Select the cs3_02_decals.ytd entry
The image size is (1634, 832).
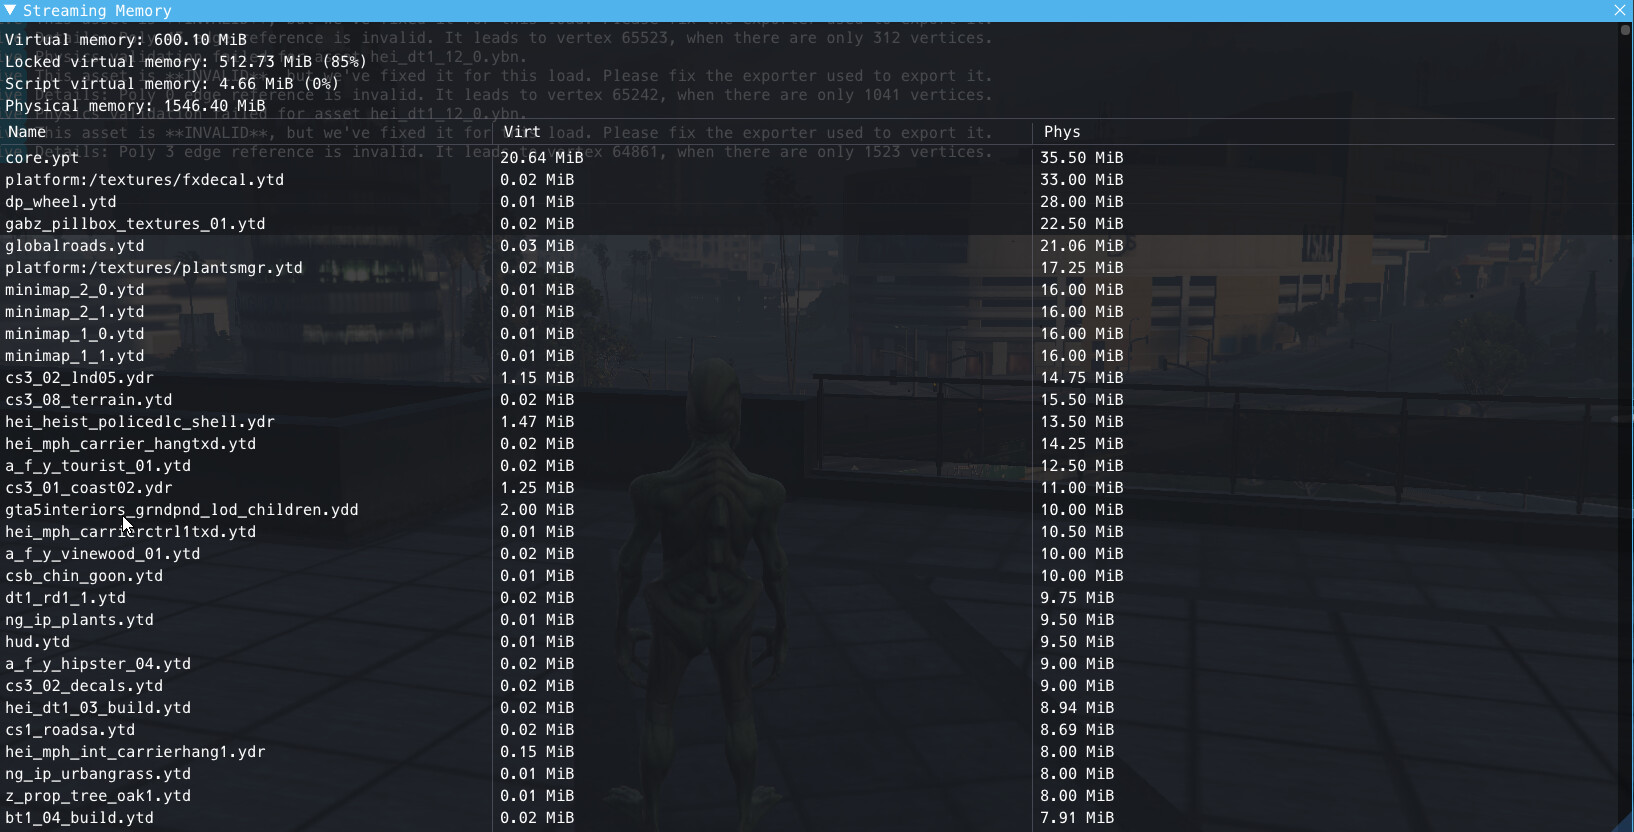coord(84,686)
